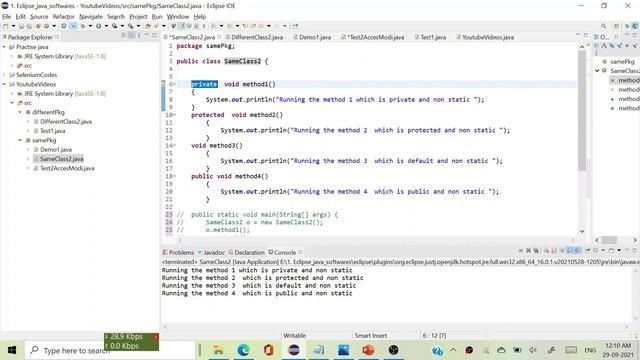
Task: Select Test2AccesModi.java in Package Explorer
Action: [x=67, y=168]
